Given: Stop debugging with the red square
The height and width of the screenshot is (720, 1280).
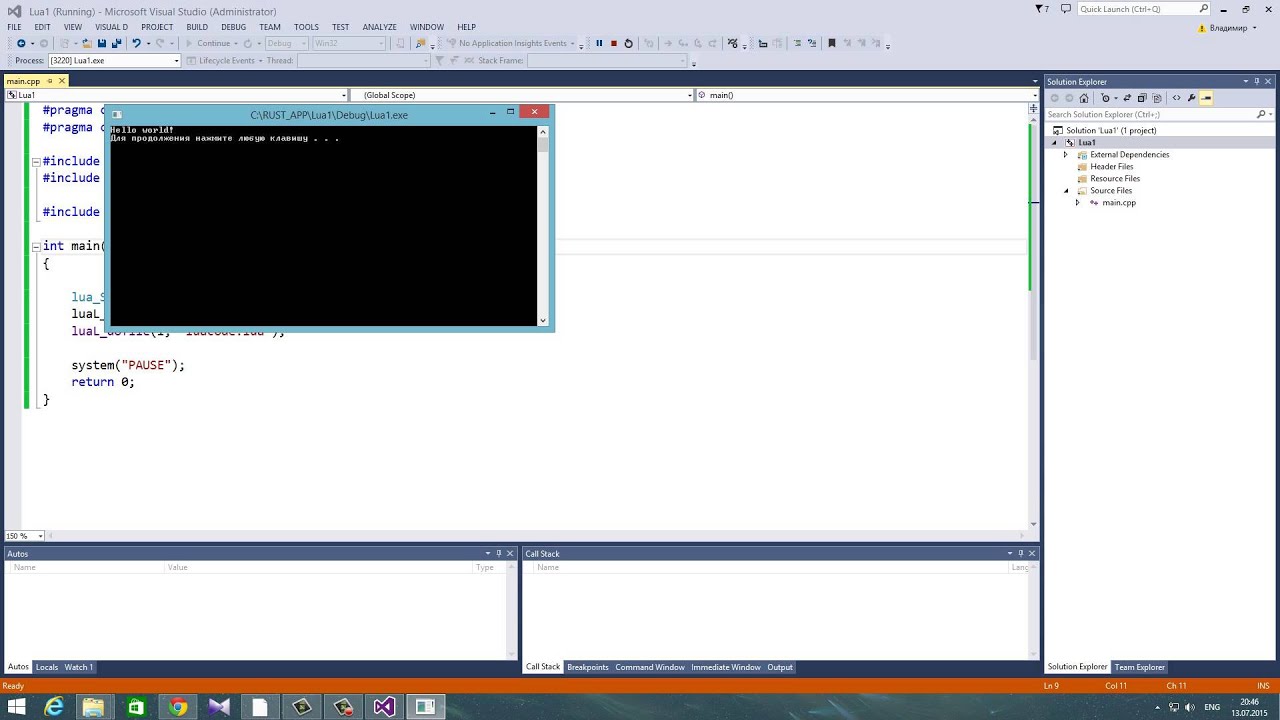Looking at the screenshot, I should point(614,43).
